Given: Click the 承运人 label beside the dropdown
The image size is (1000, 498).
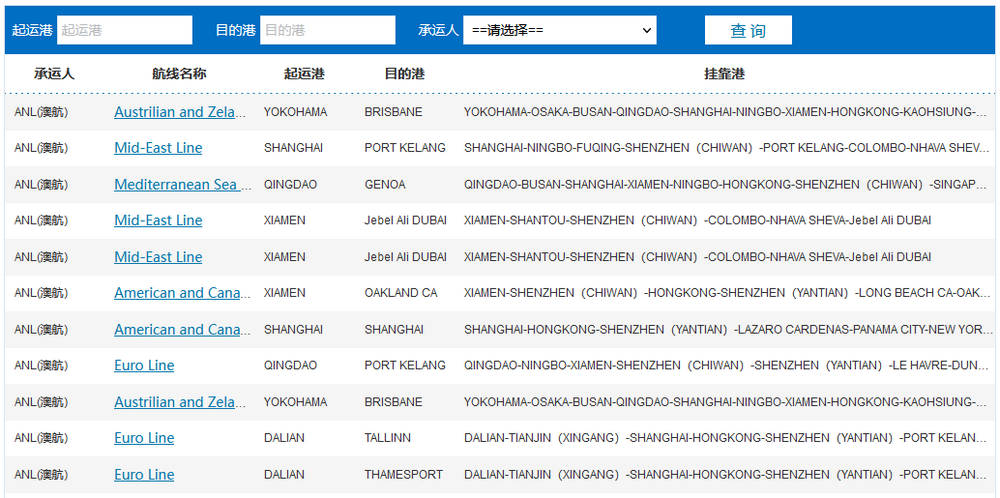Looking at the screenshot, I should pyautogui.click(x=438, y=30).
